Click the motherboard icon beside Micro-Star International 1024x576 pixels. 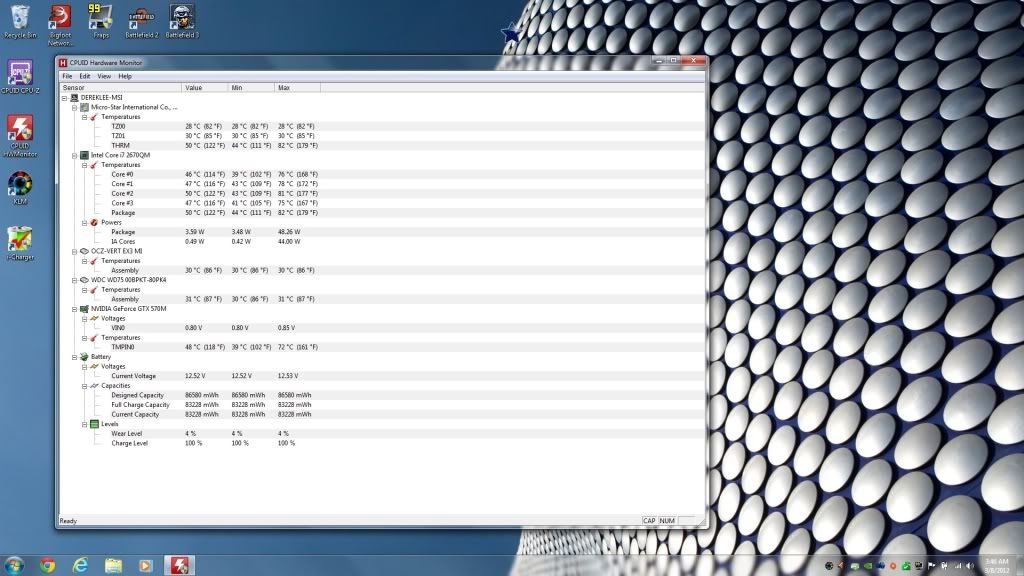(84, 107)
